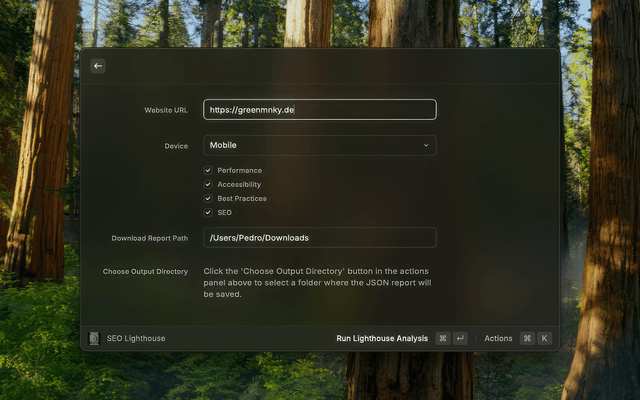Run Lighthouse Analysis
640x400 pixels.
(381, 338)
